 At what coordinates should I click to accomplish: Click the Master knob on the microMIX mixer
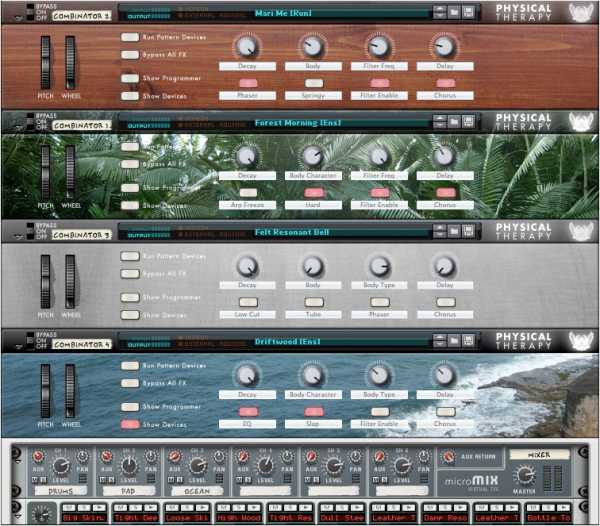tap(524, 475)
